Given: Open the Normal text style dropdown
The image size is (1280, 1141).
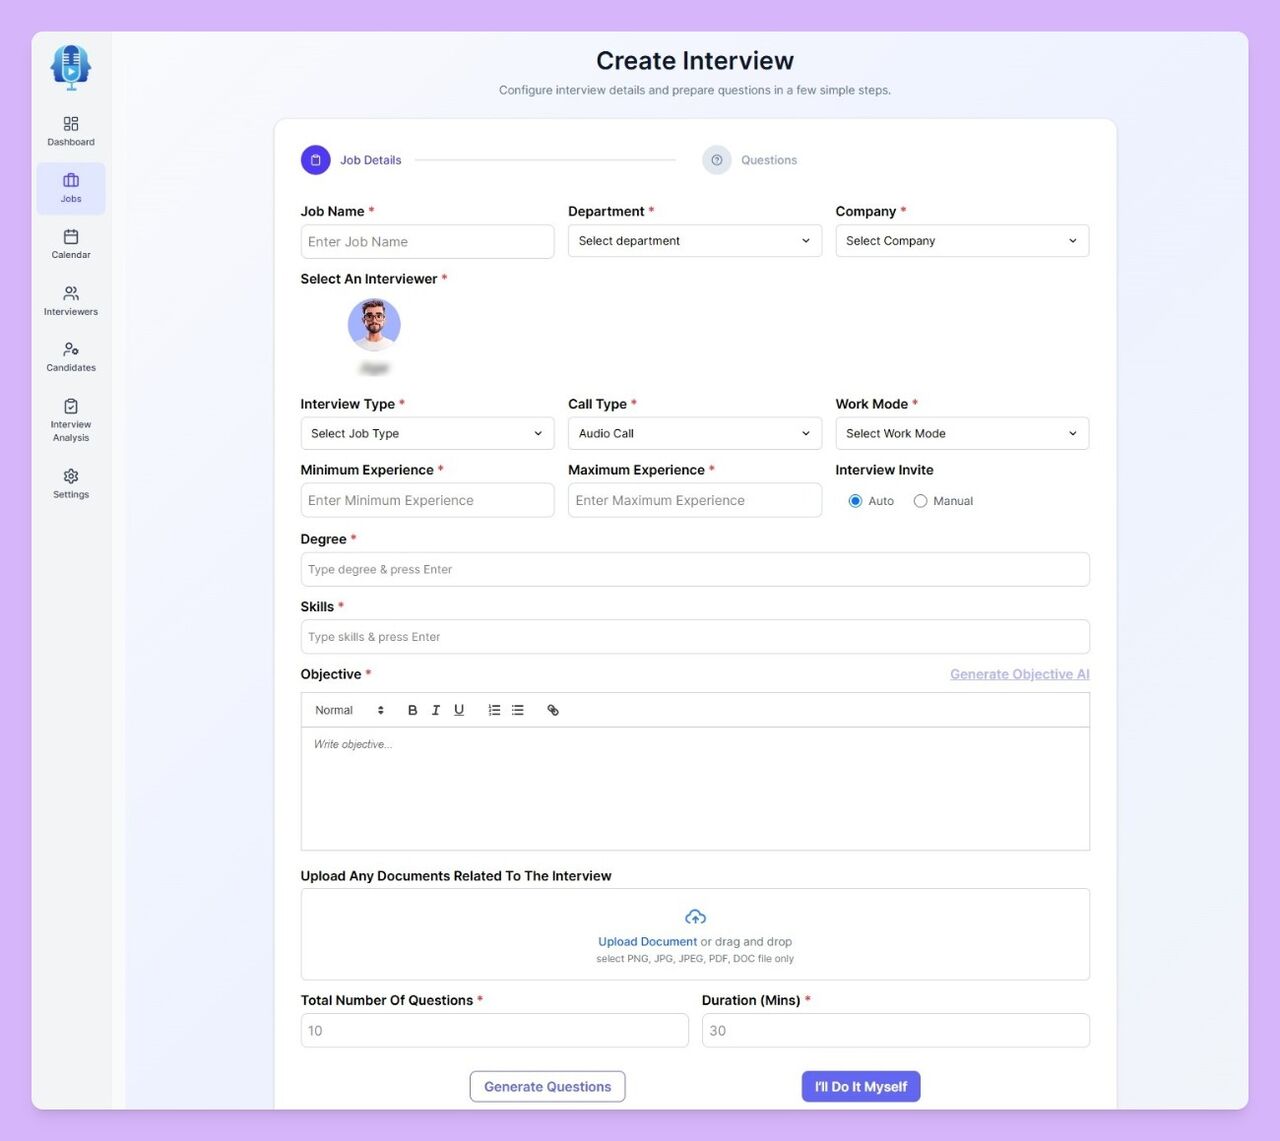Looking at the screenshot, I should click(349, 710).
